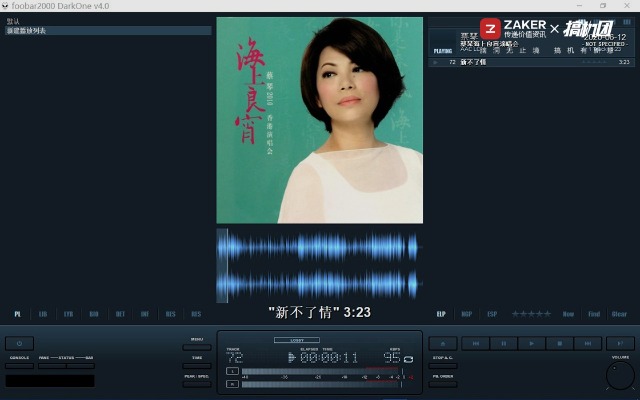Adjust the VOLUME knob

pos(620,375)
